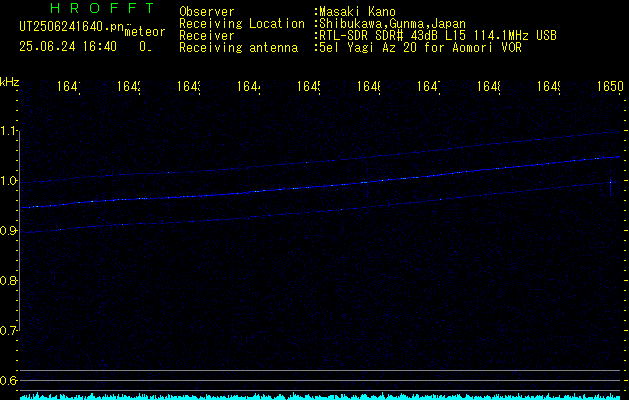Click RTL-SDR SDR# 114.1MHz receiver text
Screen dimensions: 629x400
pyautogui.click(x=438, y=36)
